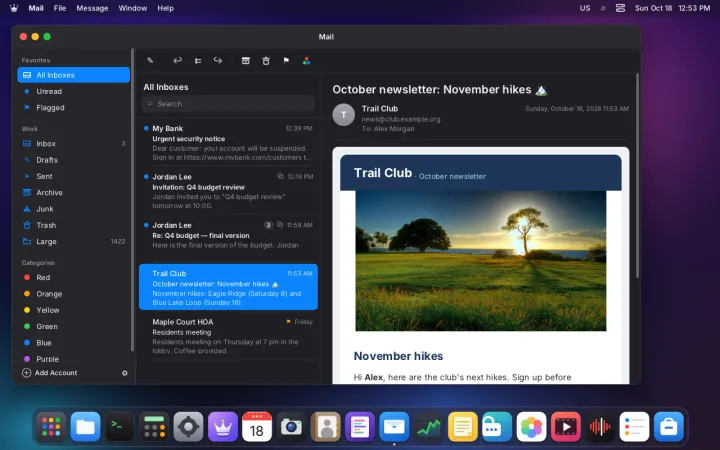The image size is (720, 450).
Task: Reply all using the double arrow icon
Action: (x=198, y=61)
